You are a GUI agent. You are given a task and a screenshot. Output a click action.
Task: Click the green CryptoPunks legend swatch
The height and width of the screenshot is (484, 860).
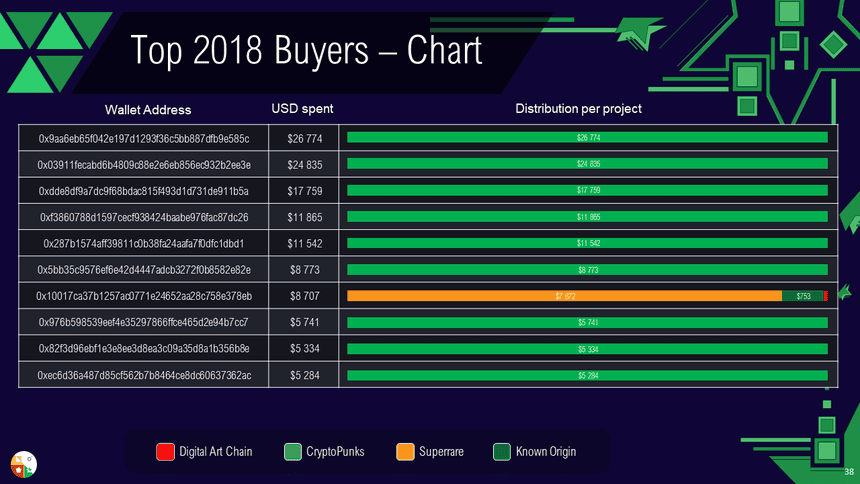(293, 452)
